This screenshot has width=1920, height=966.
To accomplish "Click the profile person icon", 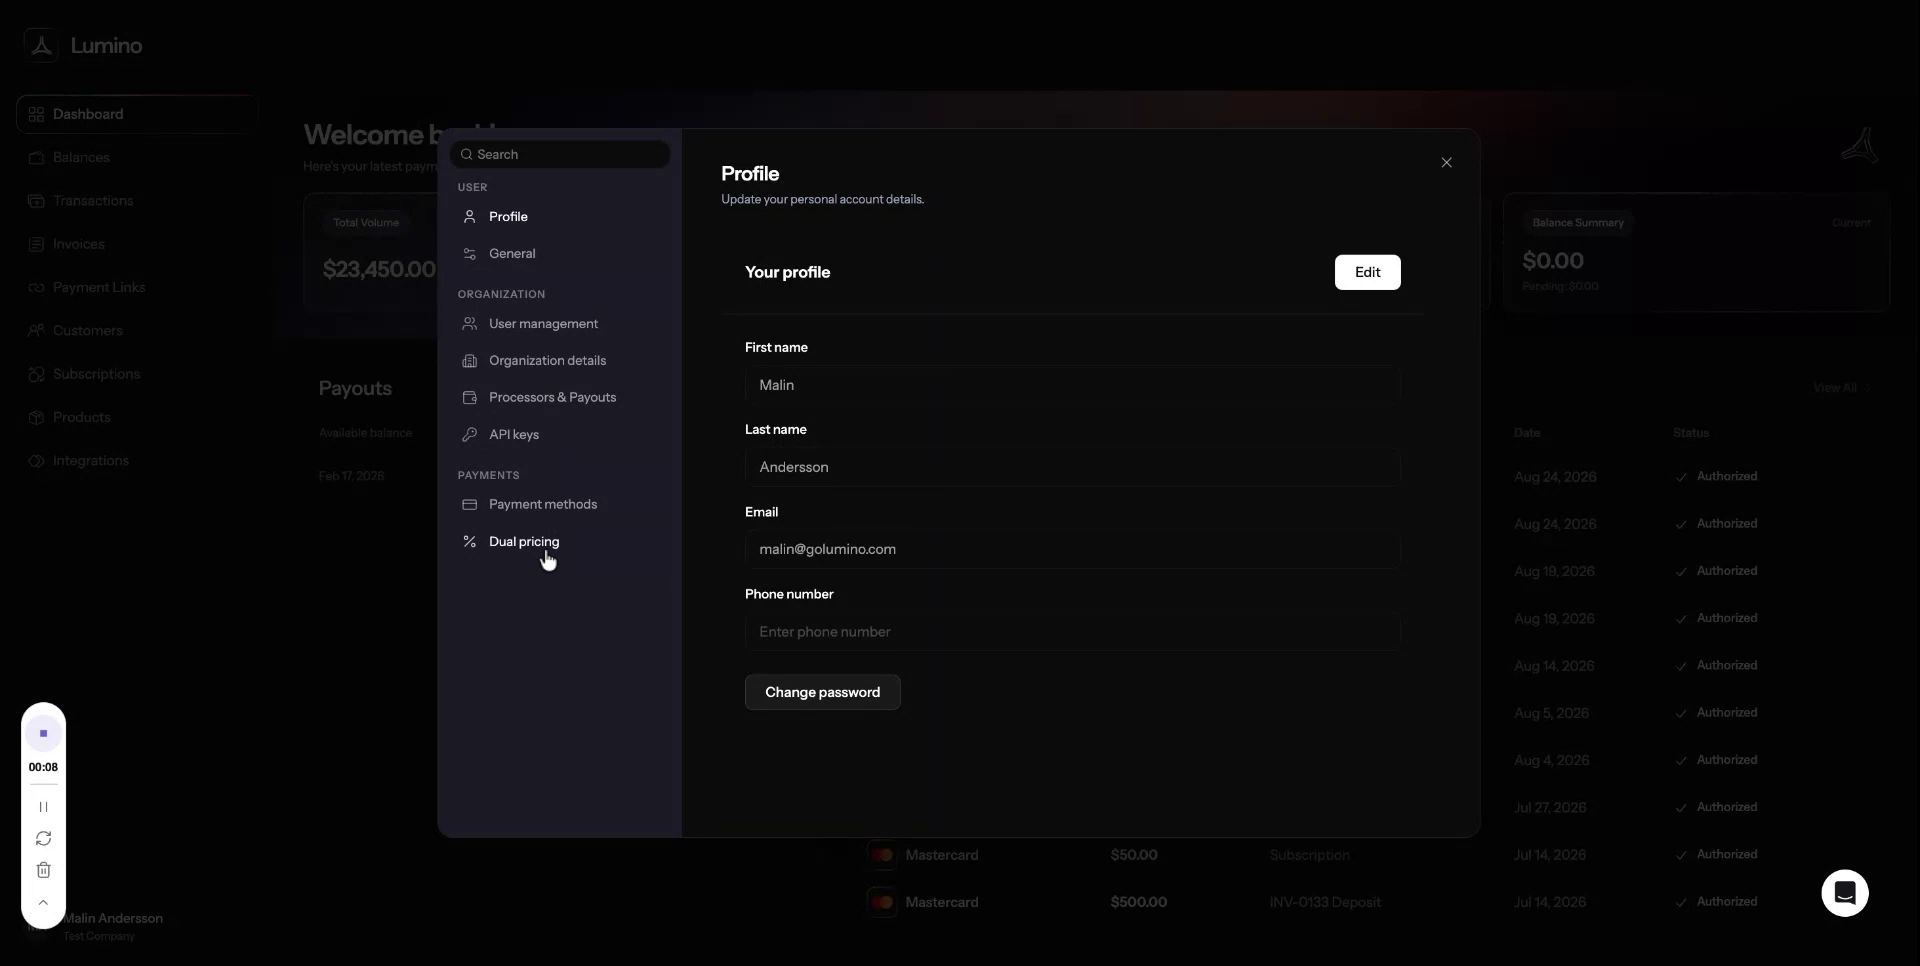I will 469,217.
